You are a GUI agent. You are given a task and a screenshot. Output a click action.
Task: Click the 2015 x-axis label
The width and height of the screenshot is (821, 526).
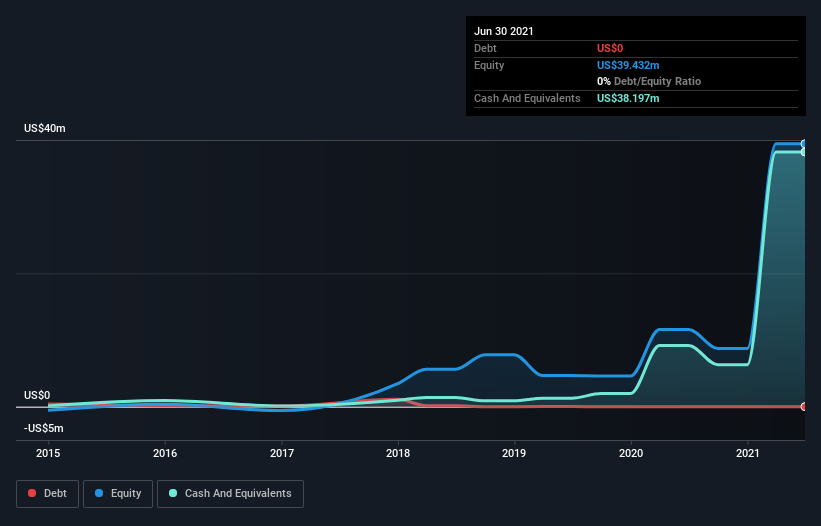pyautogui.click(x=48, y=453)
